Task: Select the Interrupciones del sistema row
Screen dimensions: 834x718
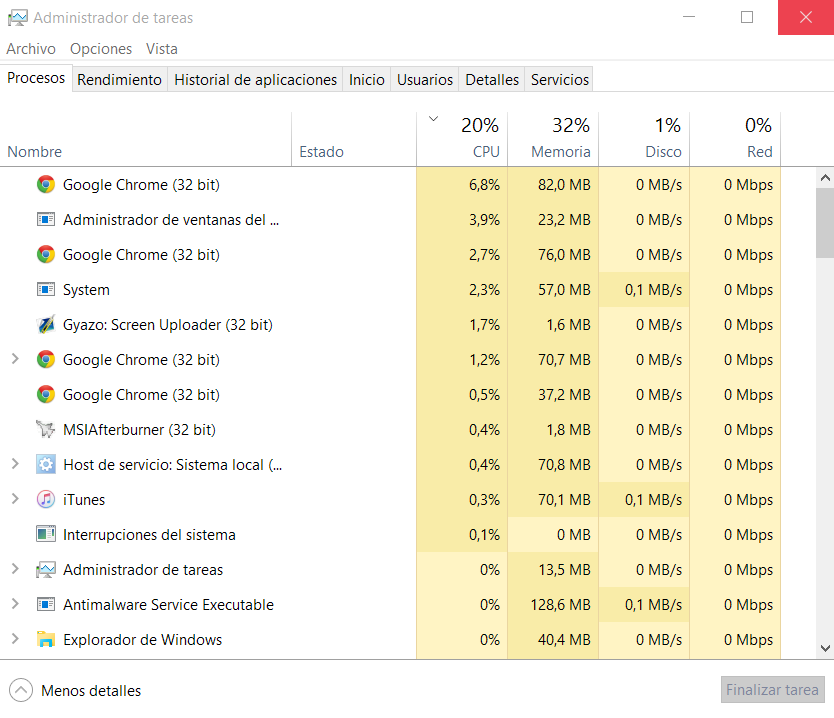Action: pyautogui.click(x=390, y=534)
